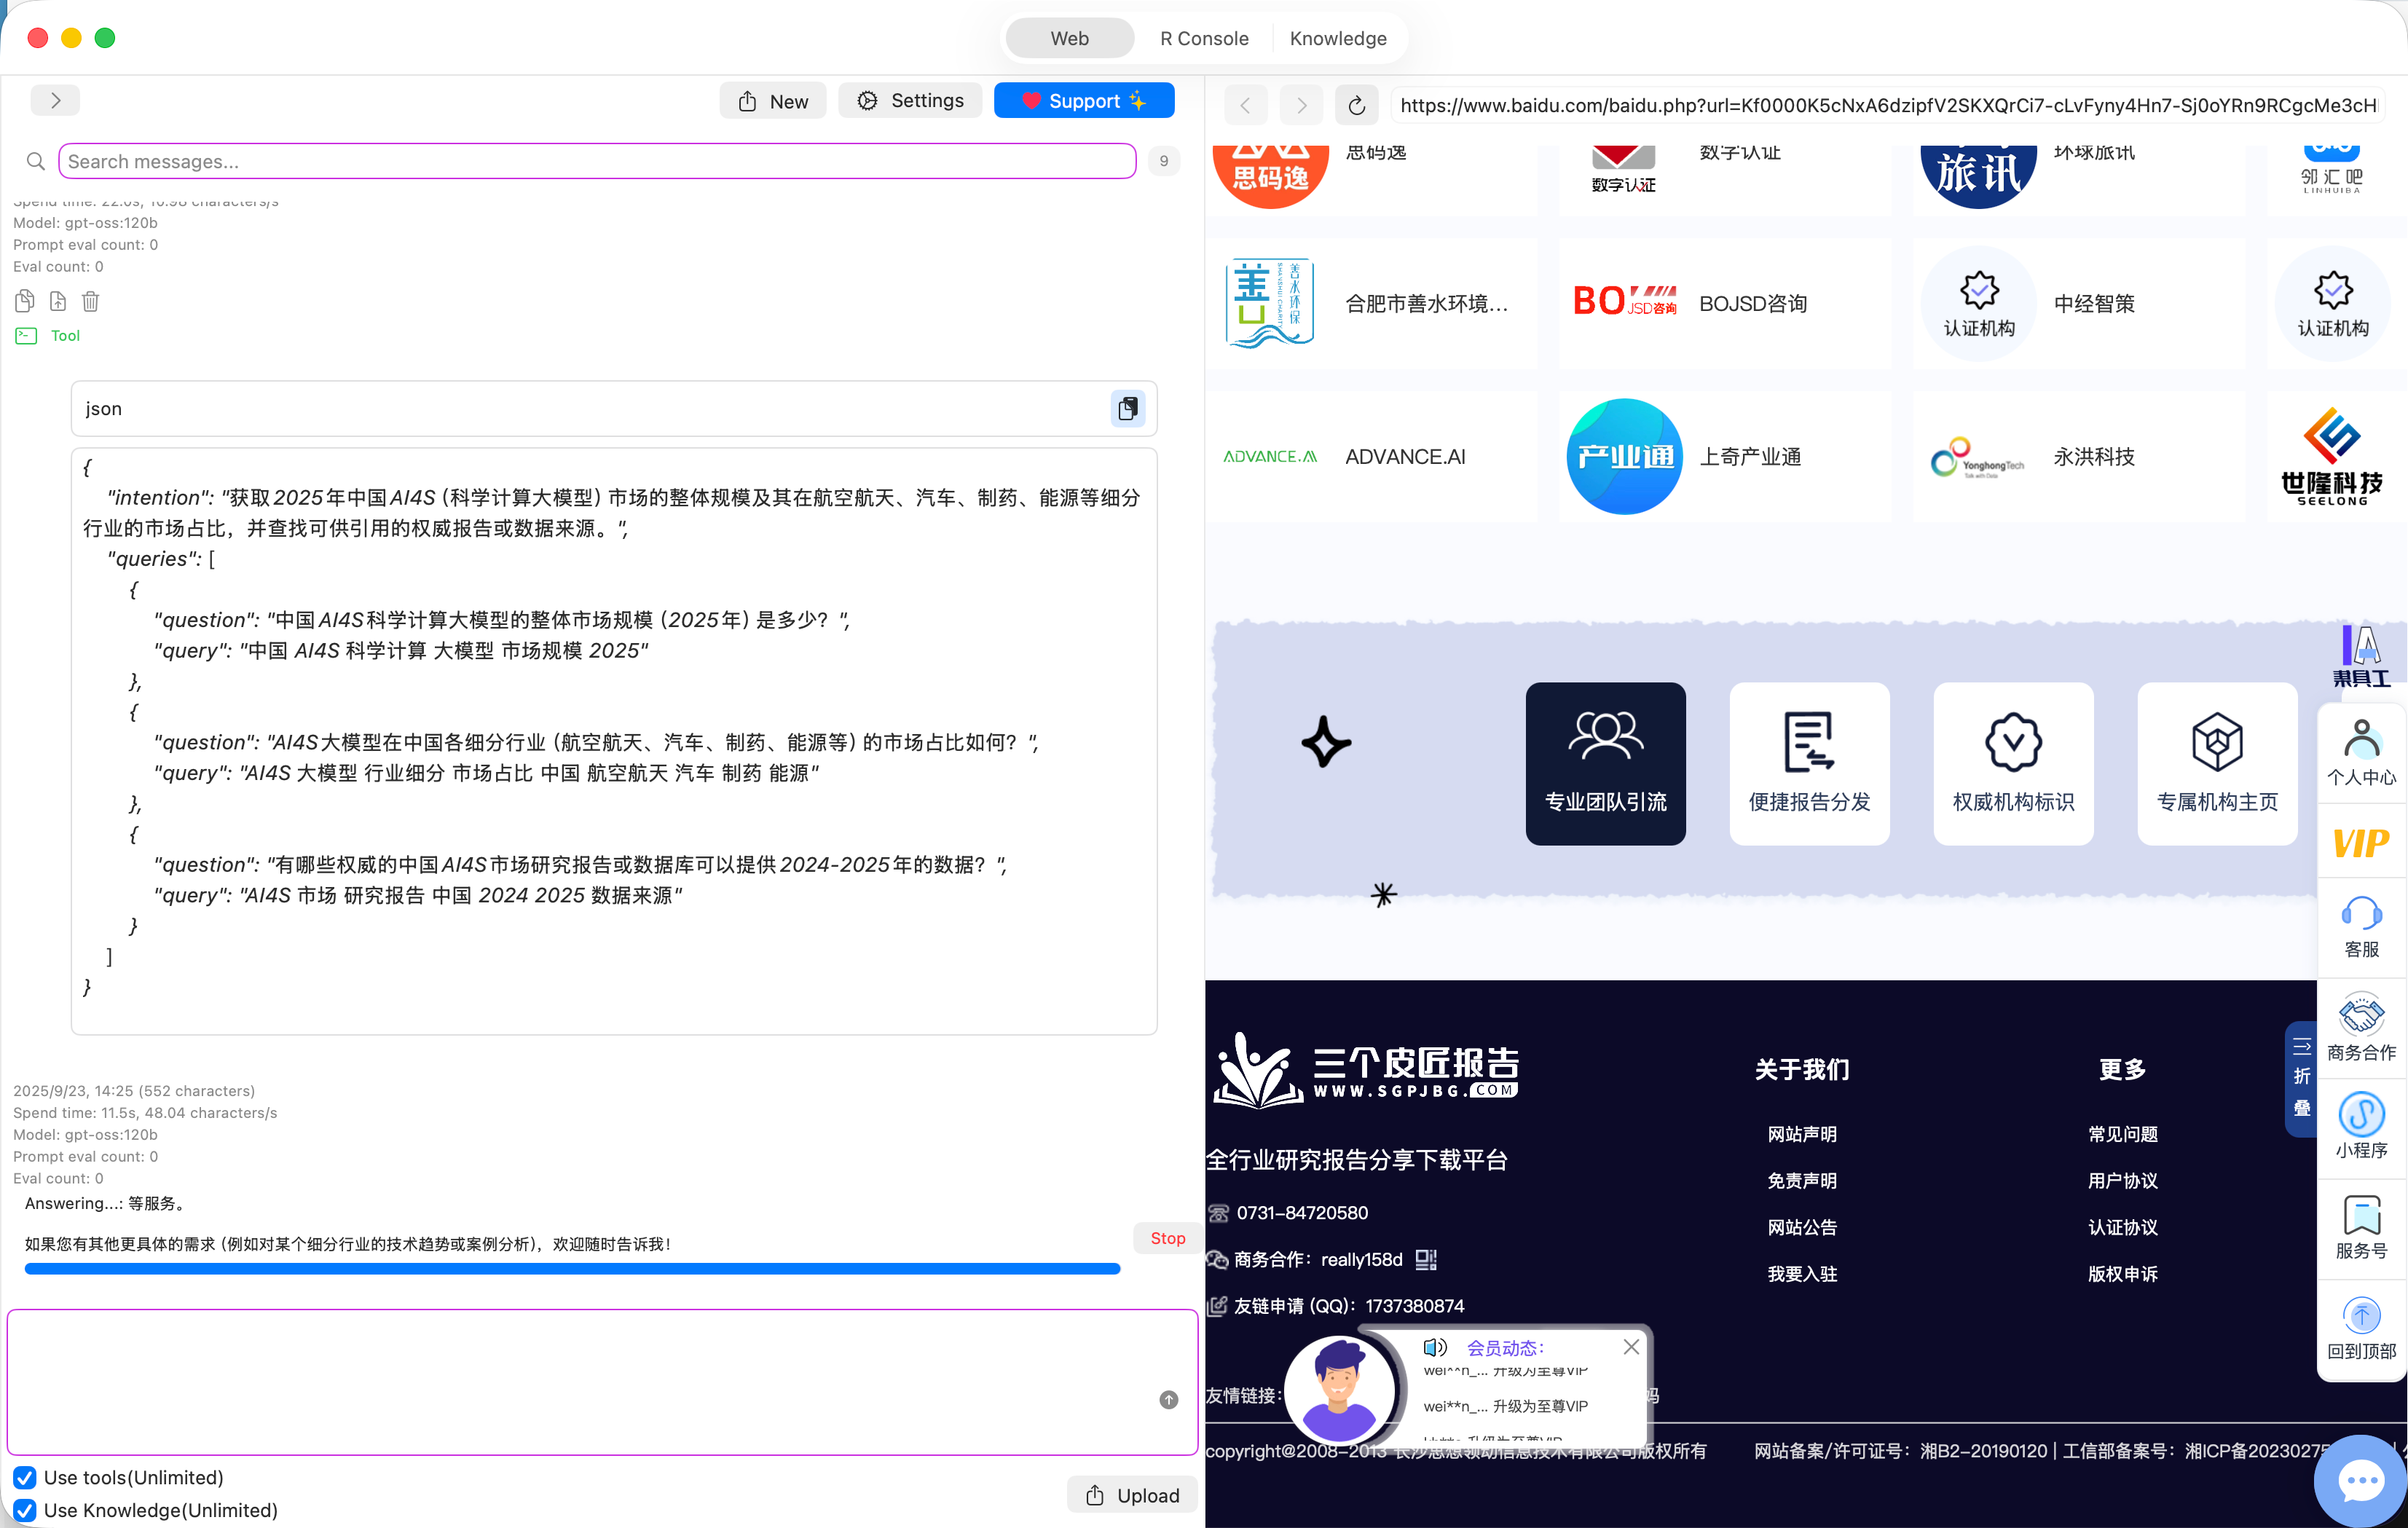Screen dimensions: 2408x1528
Task: Copy the json code block
Action: [x=1128, y=408]
